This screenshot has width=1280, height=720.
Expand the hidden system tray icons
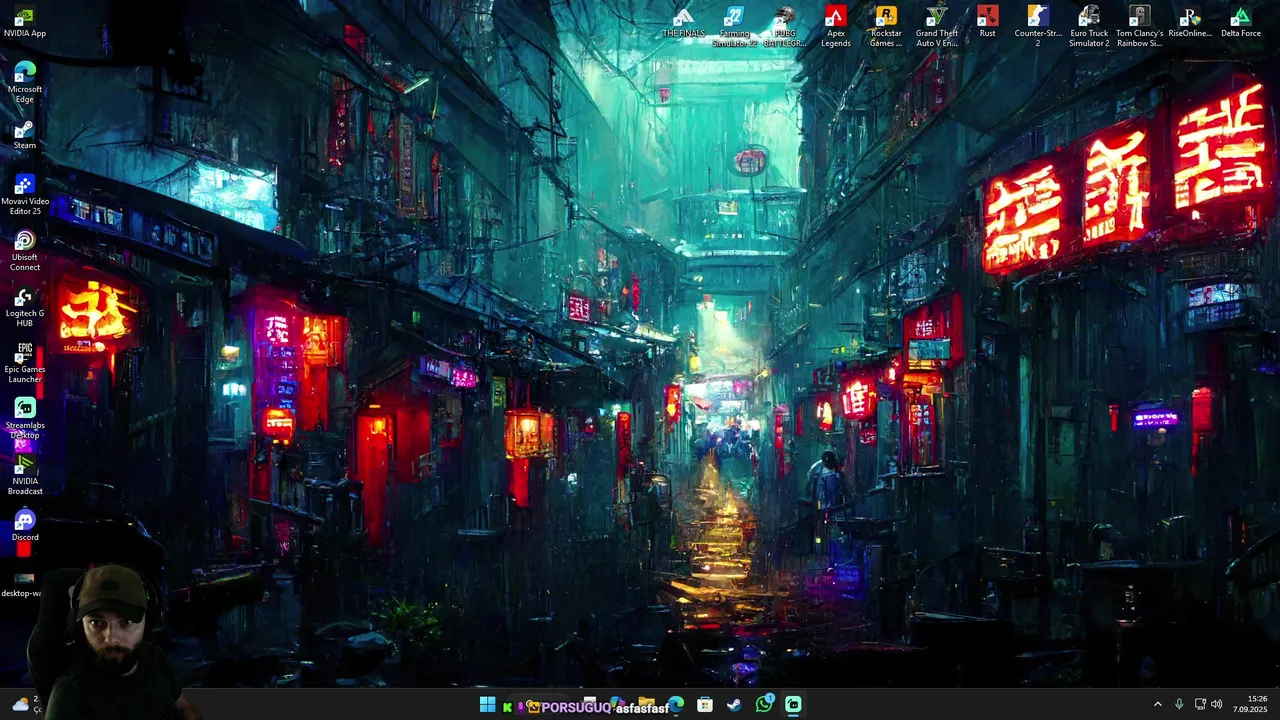click(x=1158, y=705)
